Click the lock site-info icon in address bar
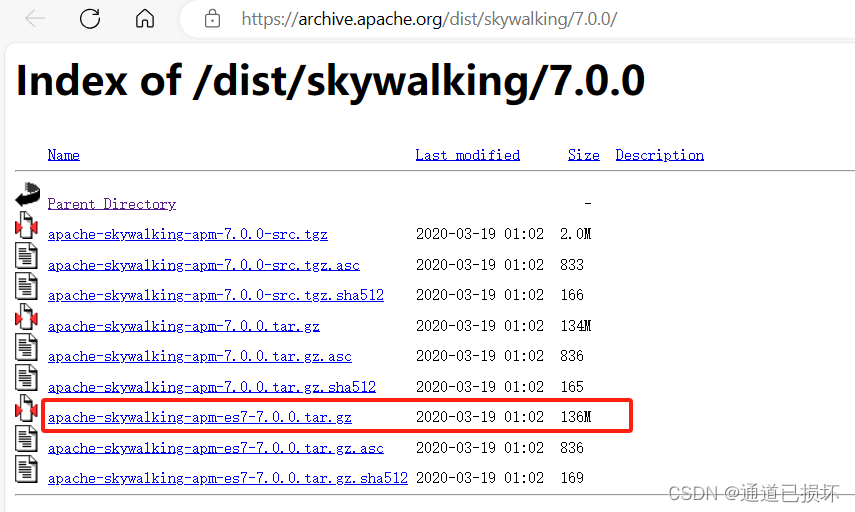This screenshot has height=512, width=855. point(212,19)
